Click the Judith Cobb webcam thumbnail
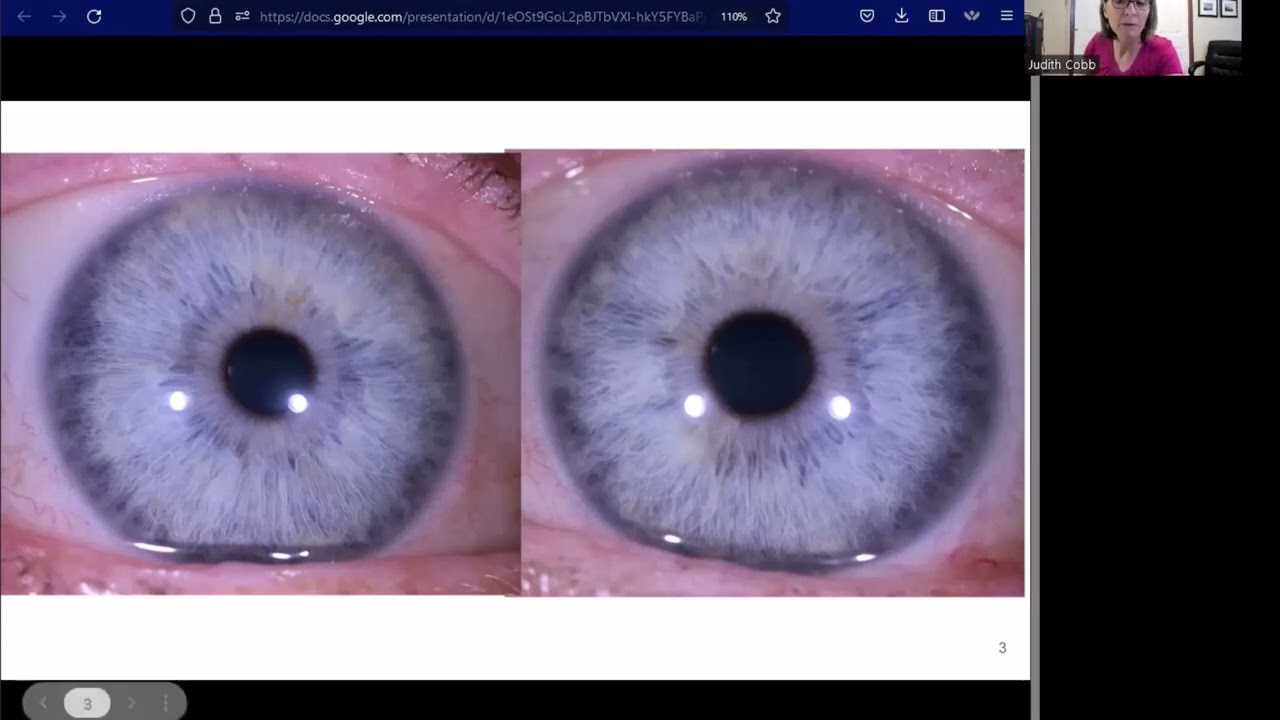1280x720 pixels. point(1133,38)
